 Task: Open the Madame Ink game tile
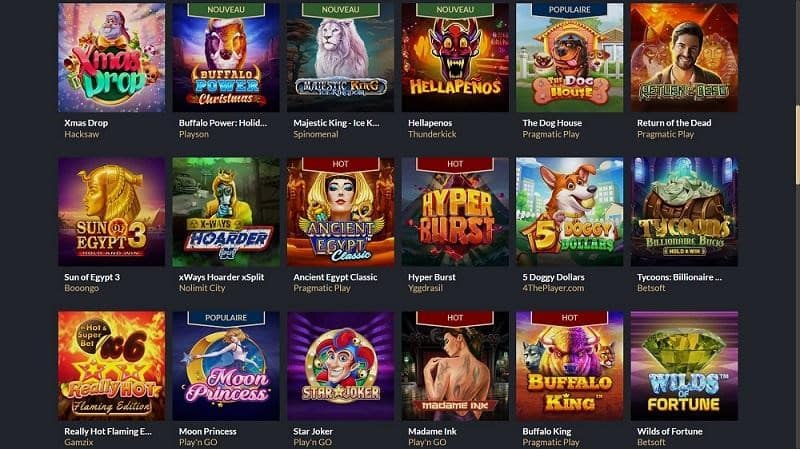click(x=455, y=366)
